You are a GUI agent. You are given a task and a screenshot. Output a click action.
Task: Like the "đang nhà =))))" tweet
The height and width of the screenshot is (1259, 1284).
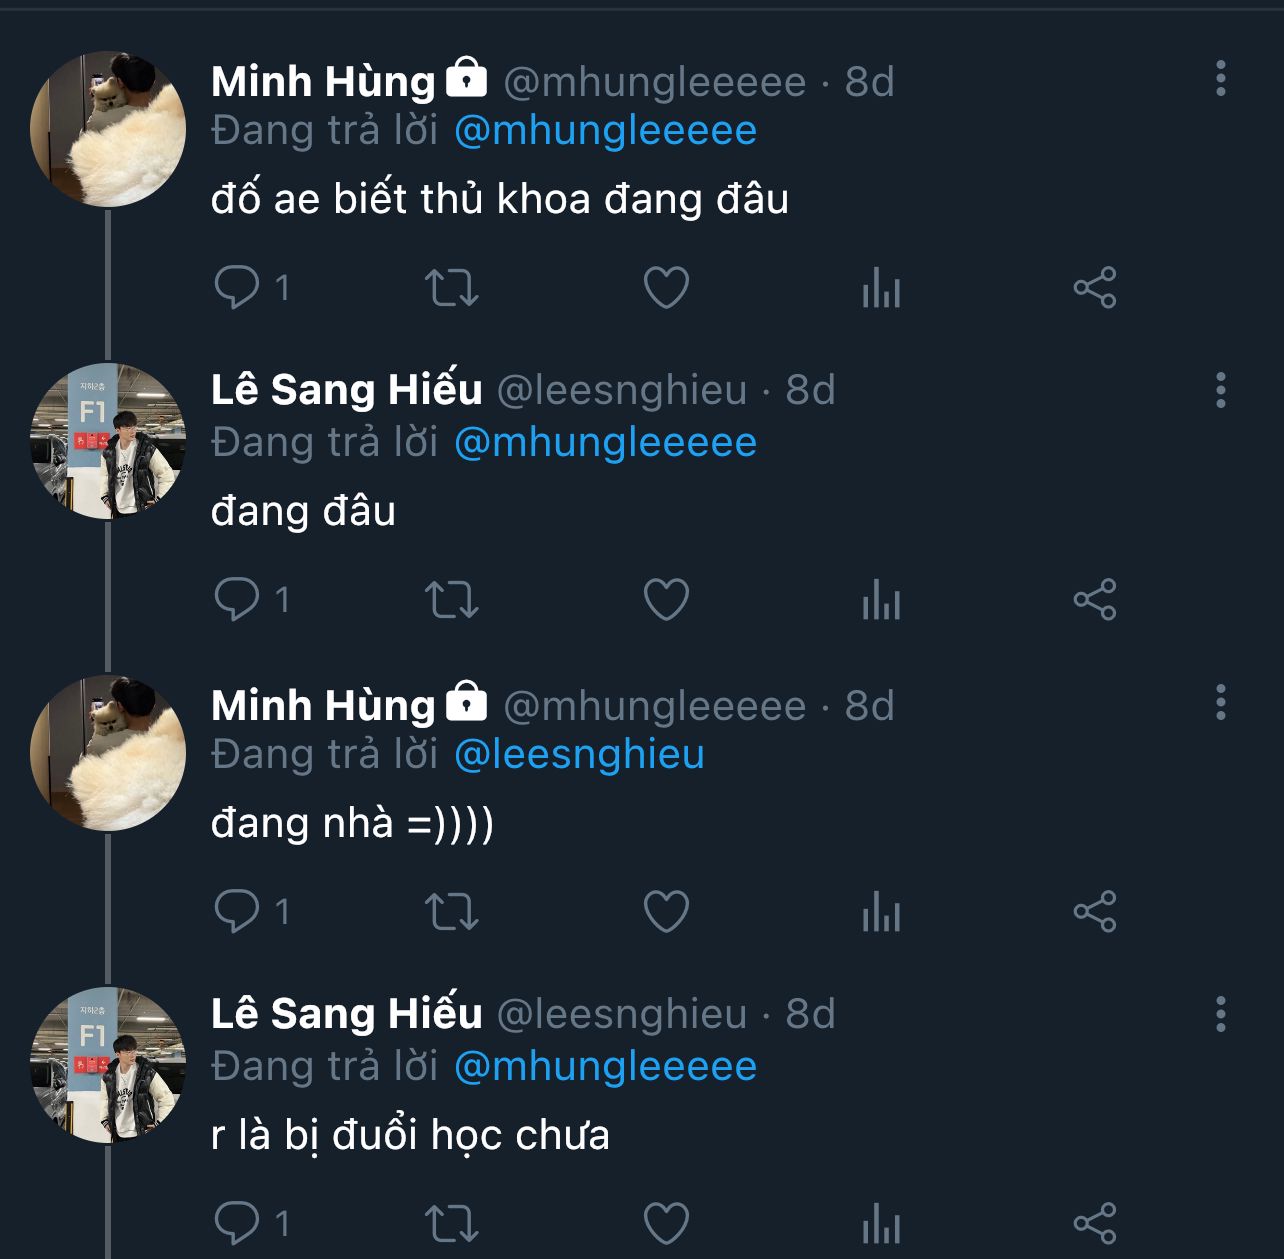[666, 912]
